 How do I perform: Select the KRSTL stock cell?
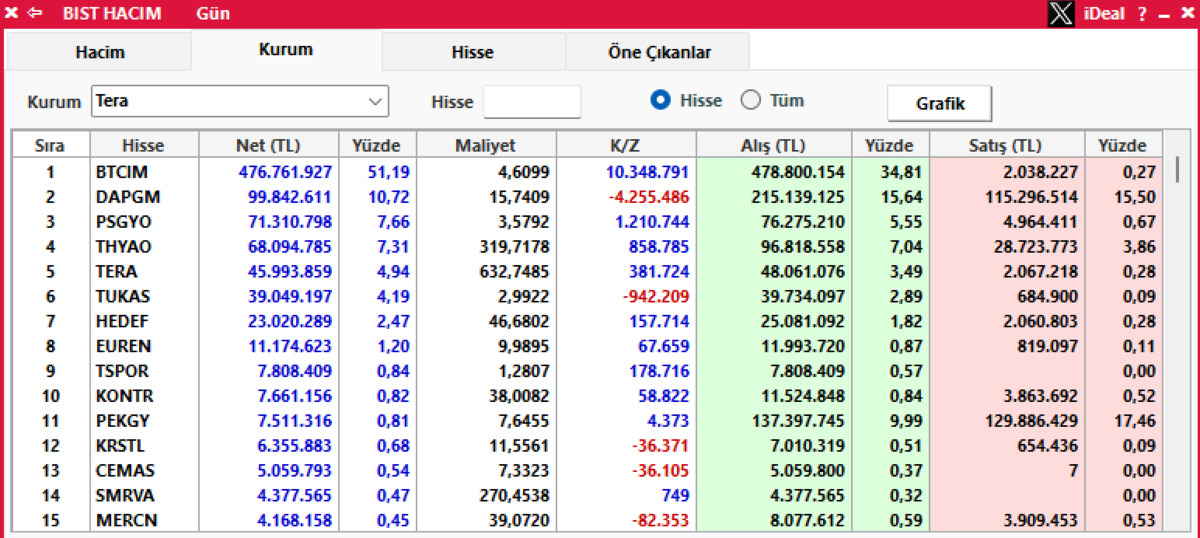[144, 445]
